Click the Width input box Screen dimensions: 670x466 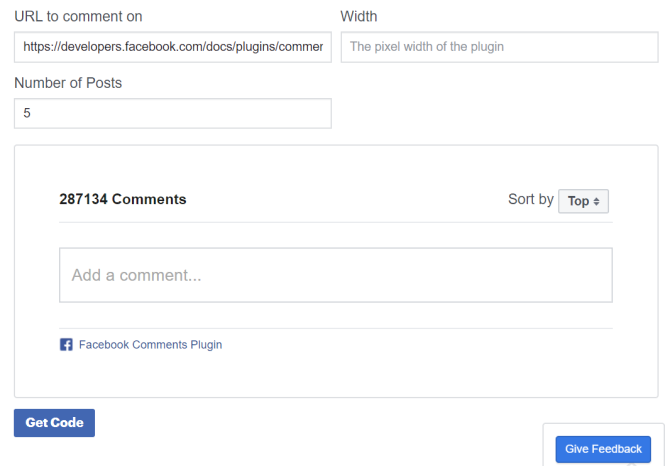498,47
